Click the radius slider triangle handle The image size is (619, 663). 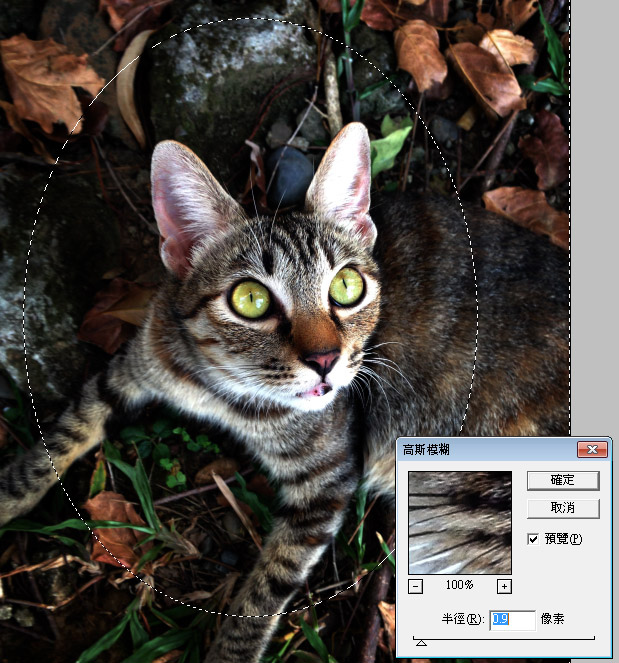[x=421, y=643]
